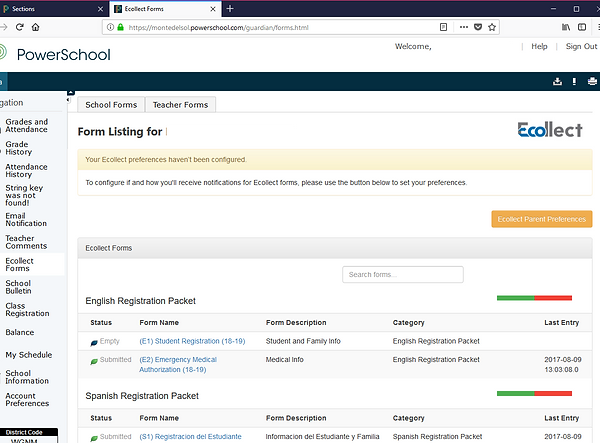
Task: Click Category header in Spanish packet table
Action: point(408,418)
